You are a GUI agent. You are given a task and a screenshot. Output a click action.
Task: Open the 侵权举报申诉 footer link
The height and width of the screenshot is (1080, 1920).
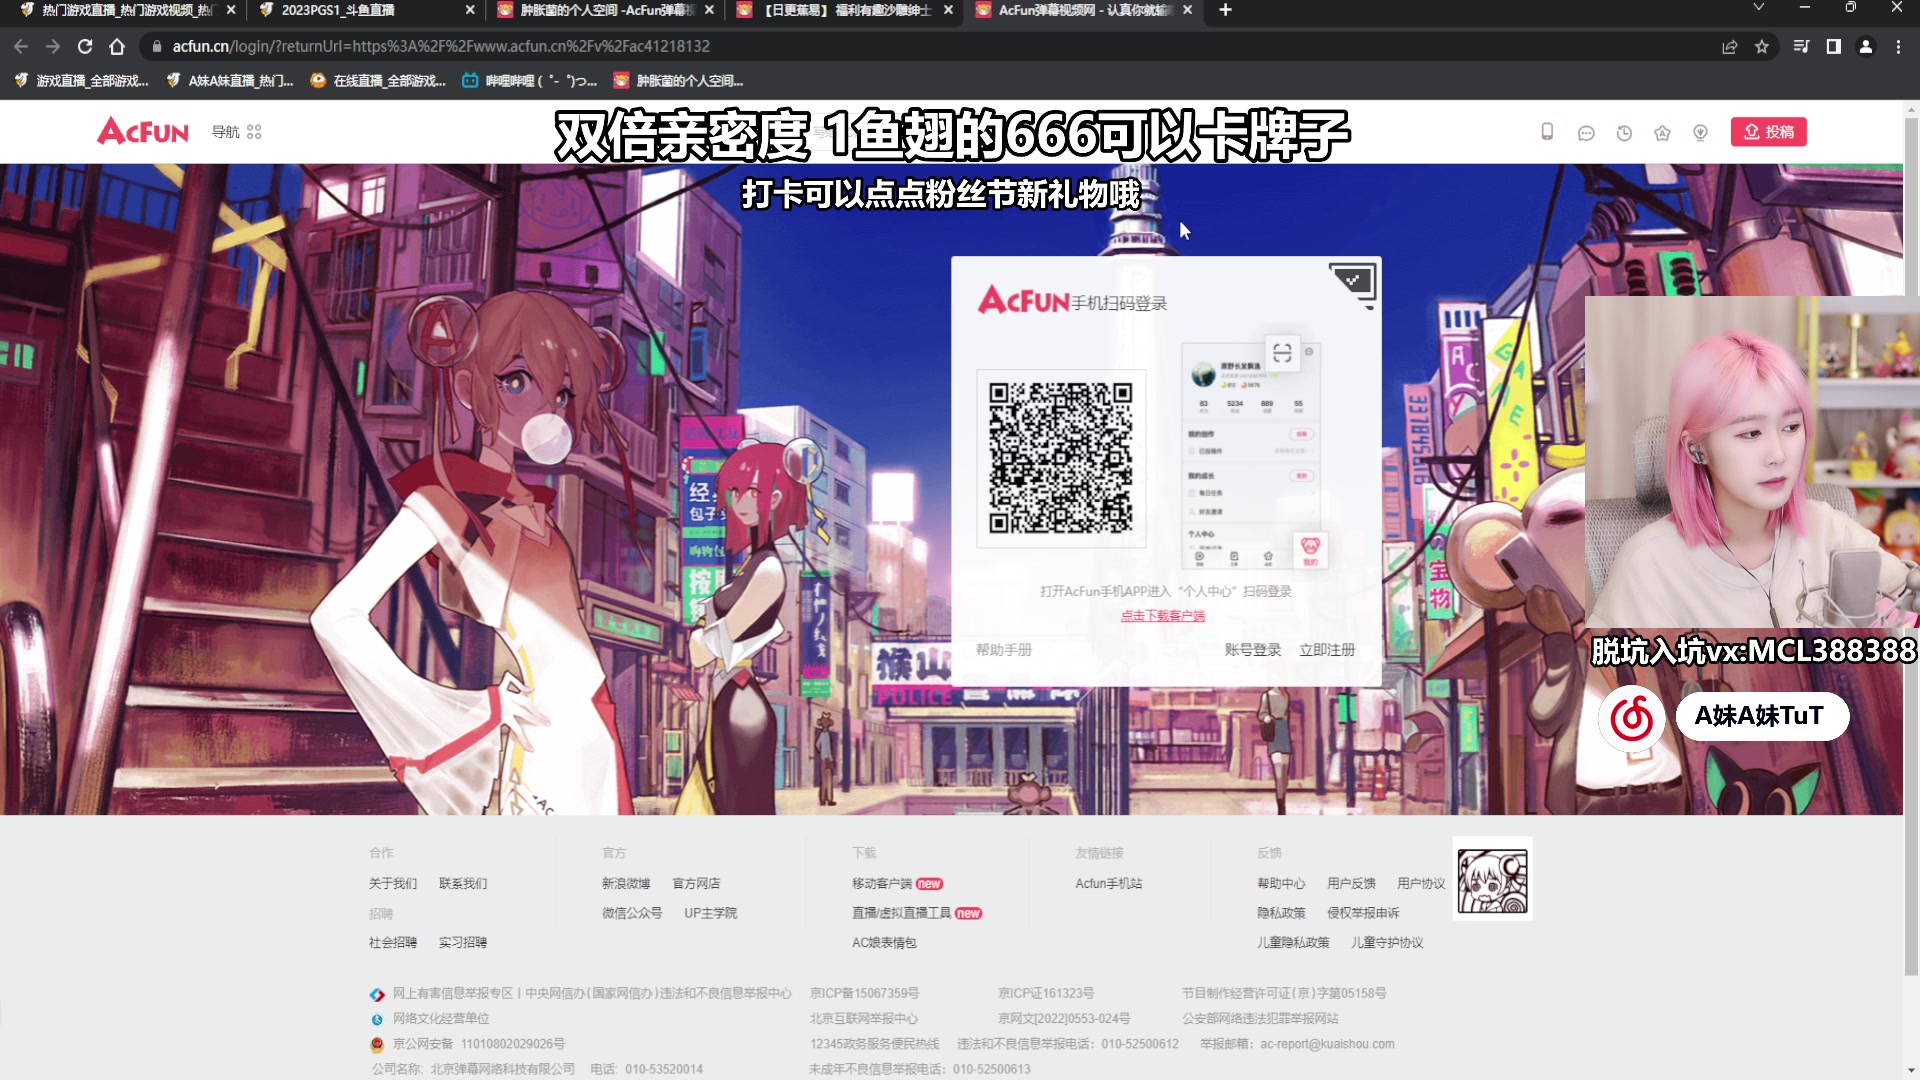point(1364,913)
